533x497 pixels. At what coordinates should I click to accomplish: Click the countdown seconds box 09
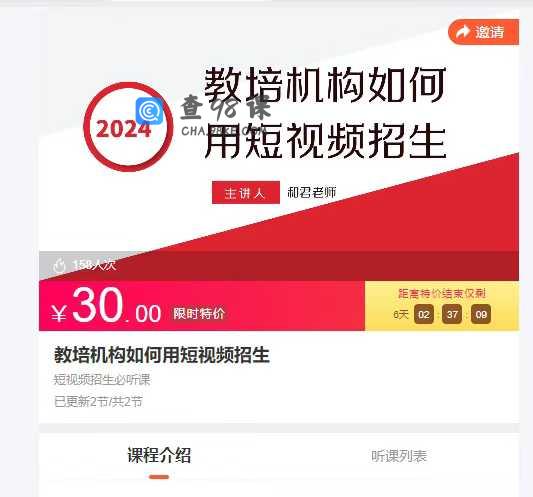click(x=481, y=314)
